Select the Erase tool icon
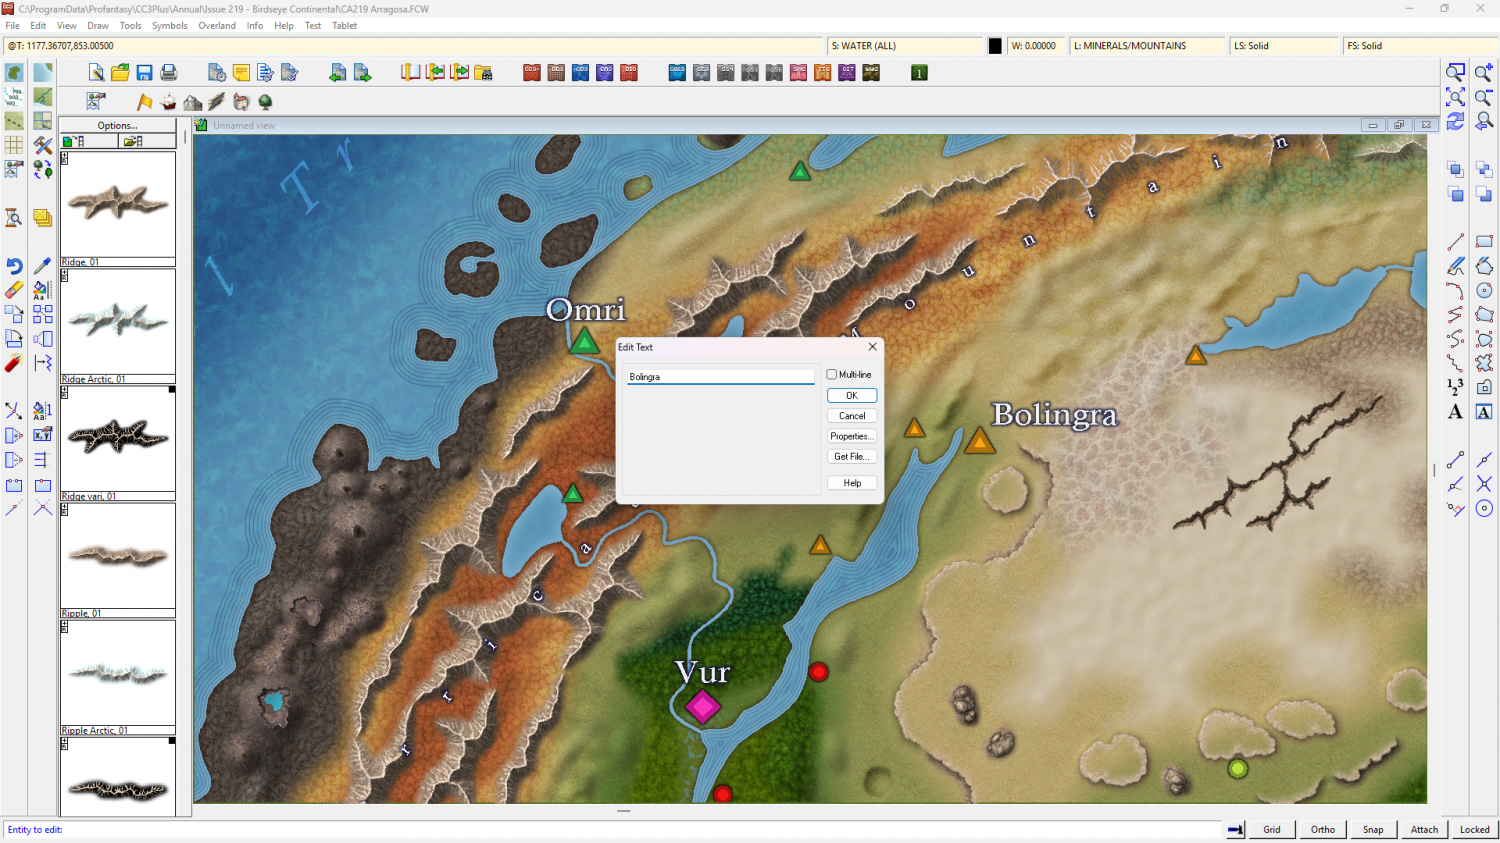The image size is (1500, 843). pos(14,290)
